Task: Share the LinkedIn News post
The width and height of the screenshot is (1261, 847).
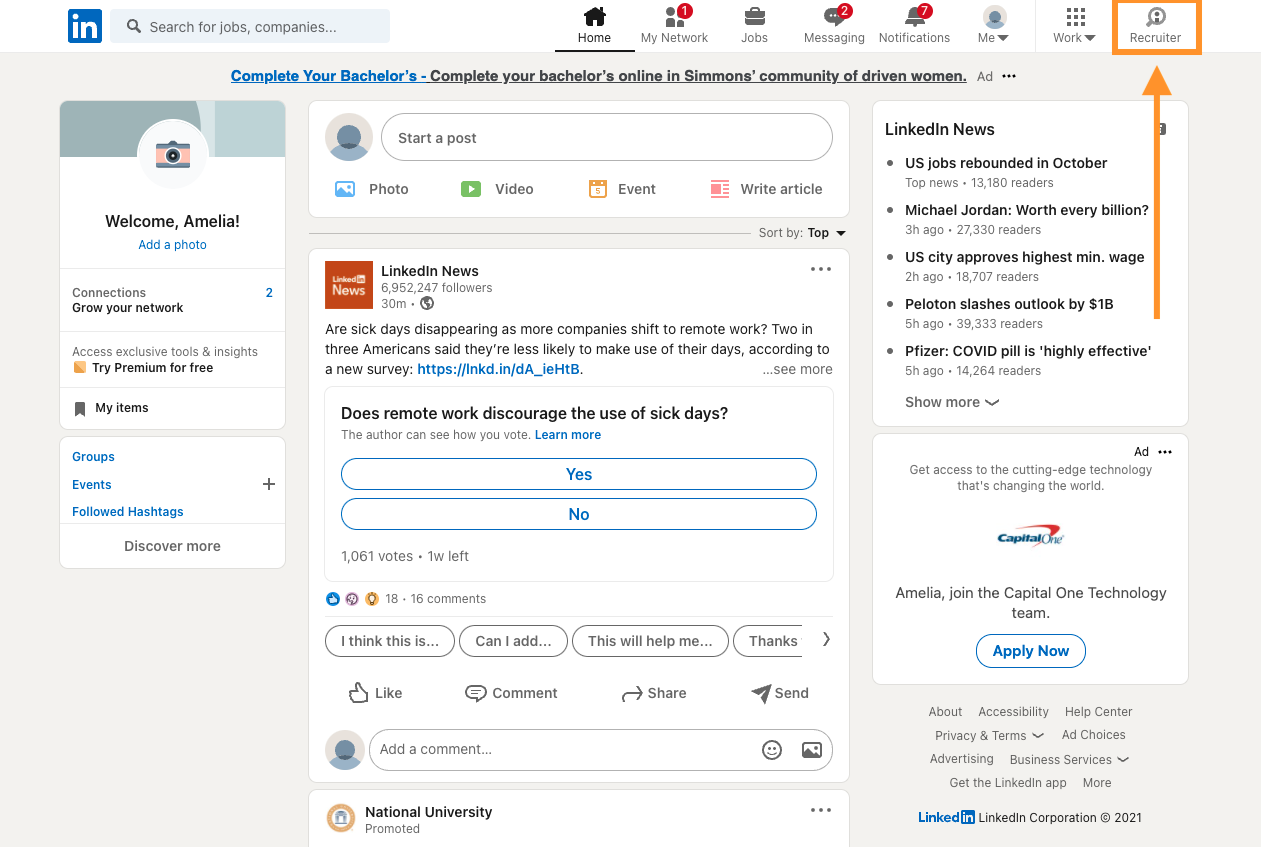Action: point(654,693)
